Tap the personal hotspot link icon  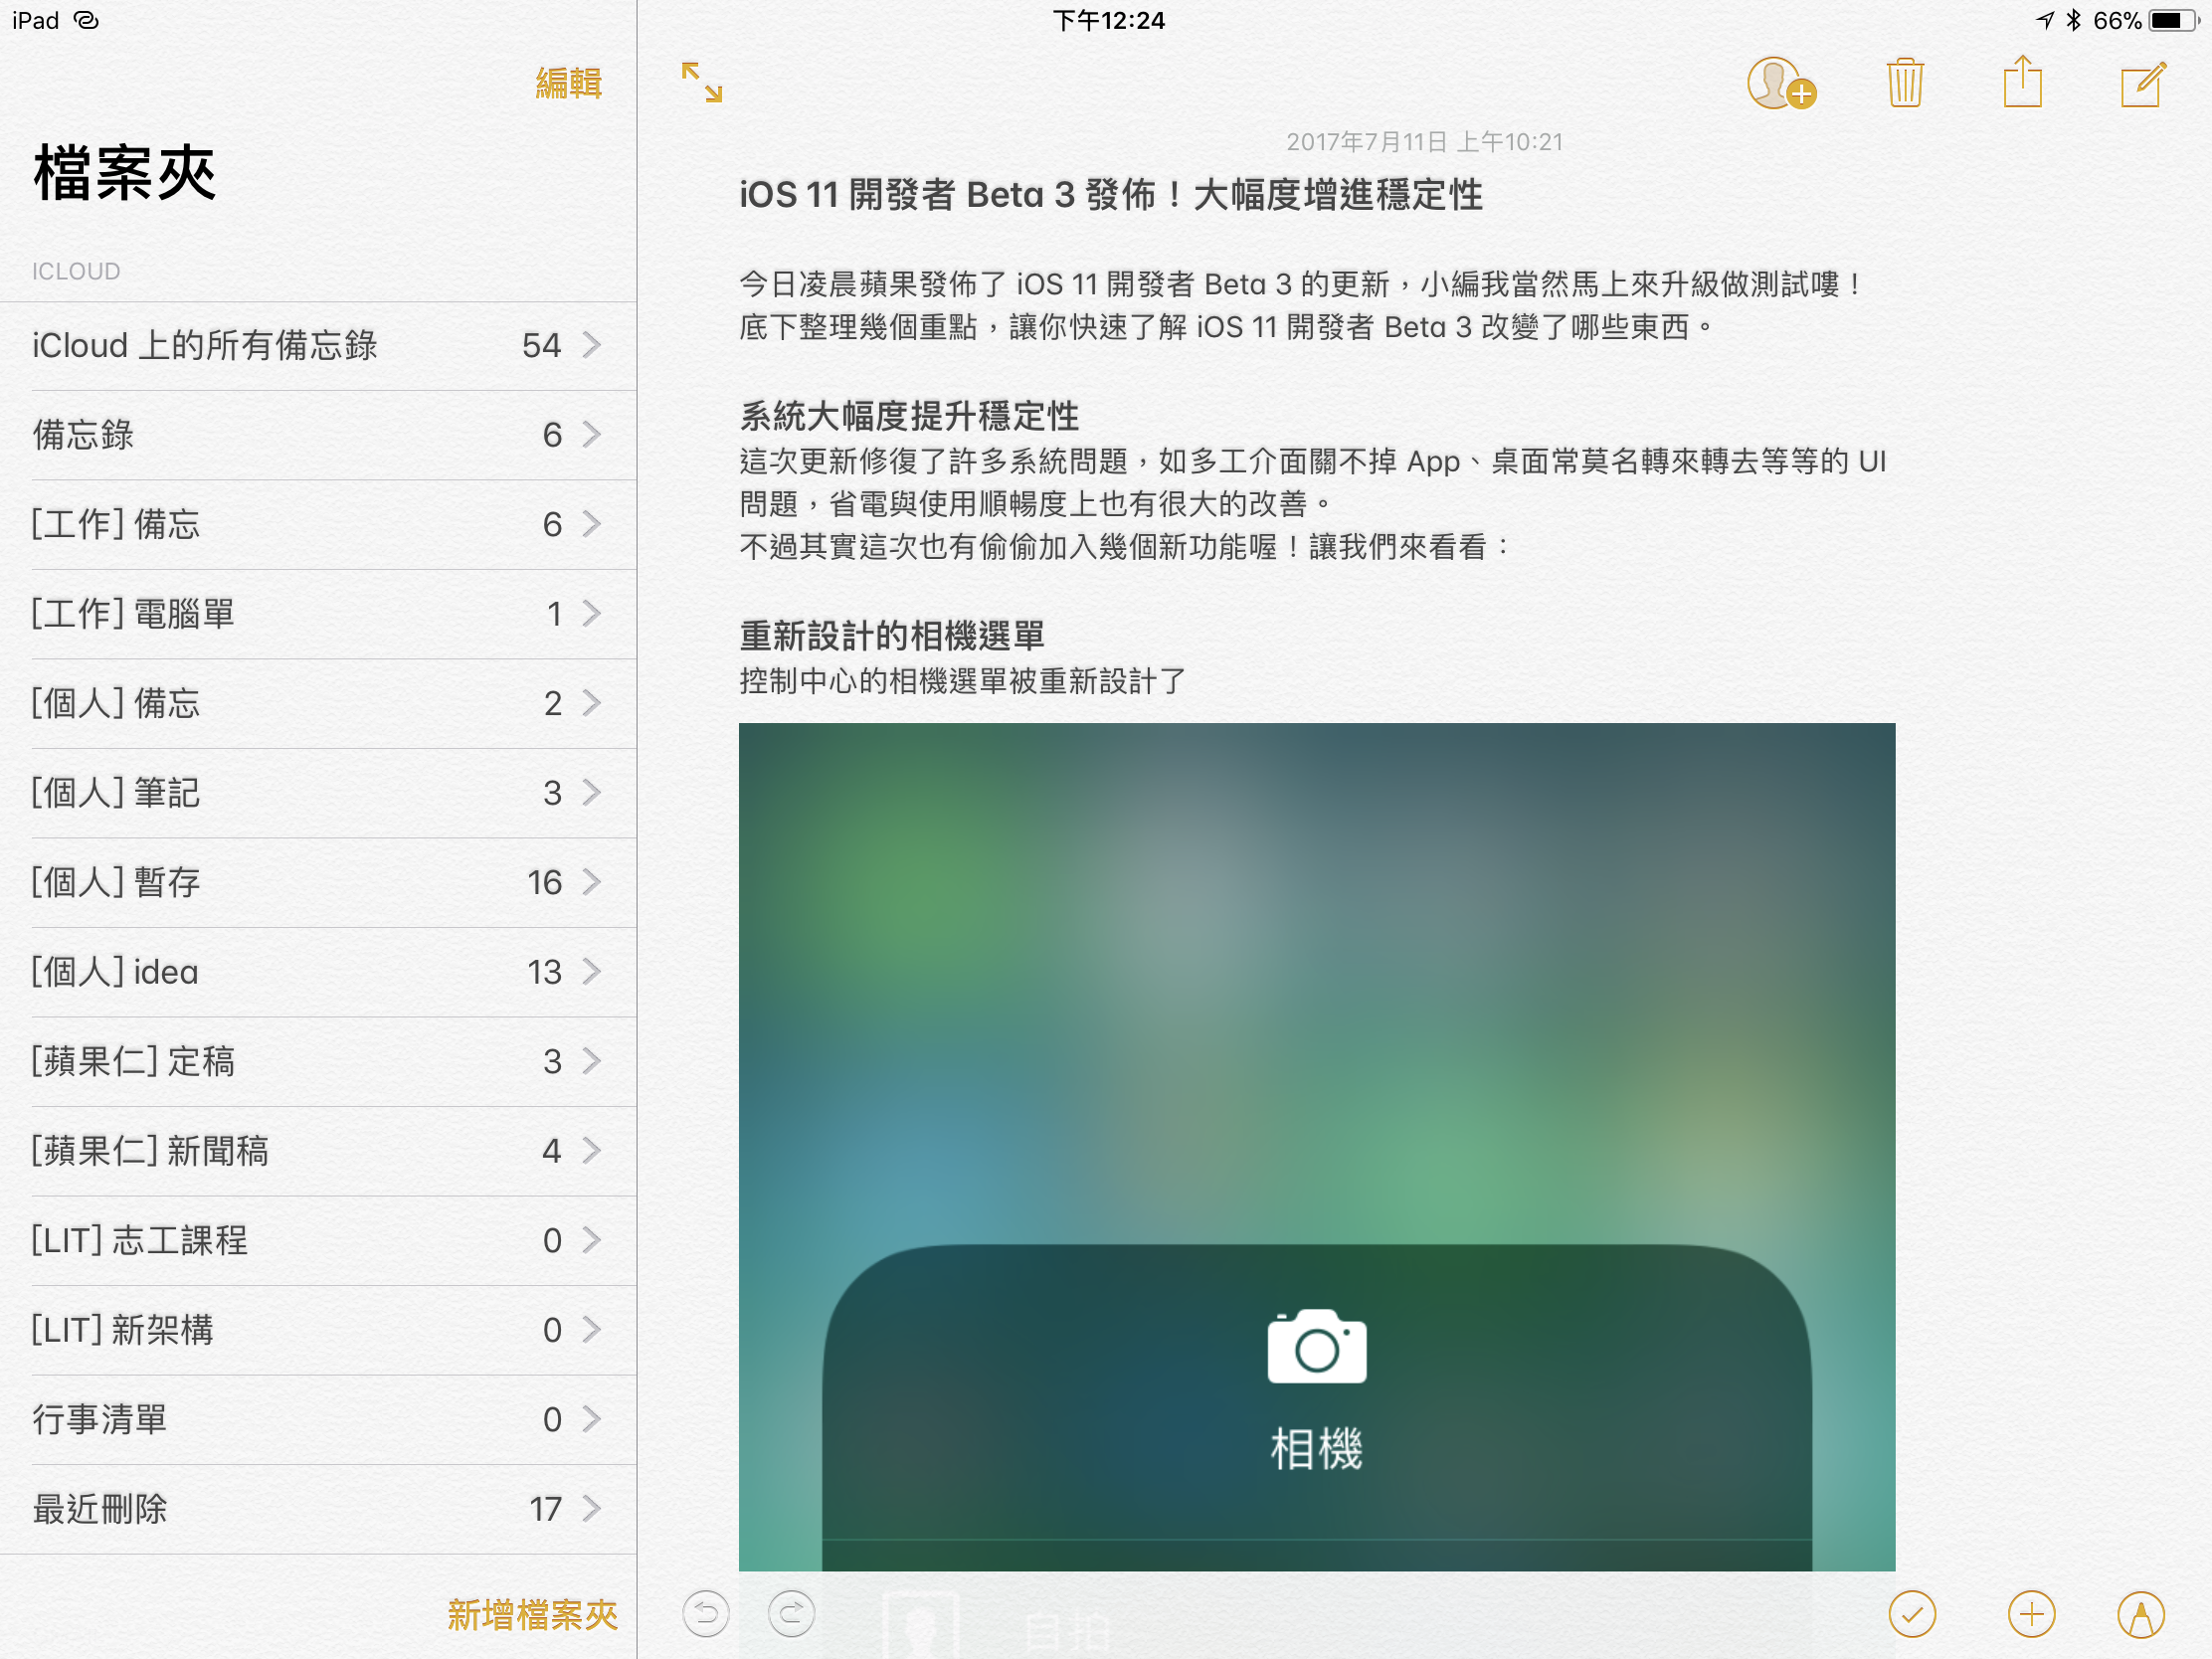pyautogui.click(x=87, y=20)
